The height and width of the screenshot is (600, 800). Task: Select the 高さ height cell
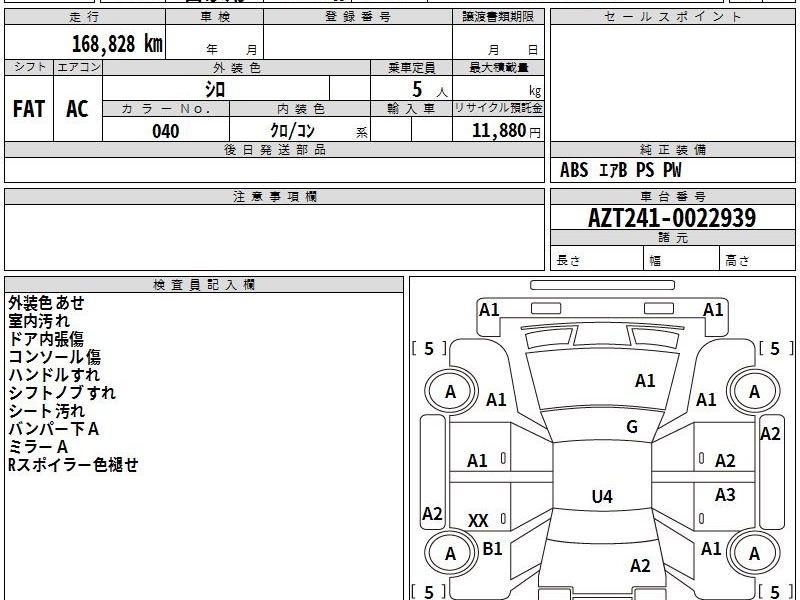(757, 258)
